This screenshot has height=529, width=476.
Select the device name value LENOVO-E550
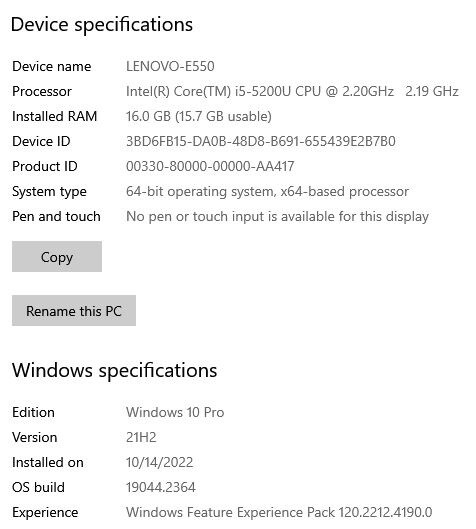tap(170, 66)
